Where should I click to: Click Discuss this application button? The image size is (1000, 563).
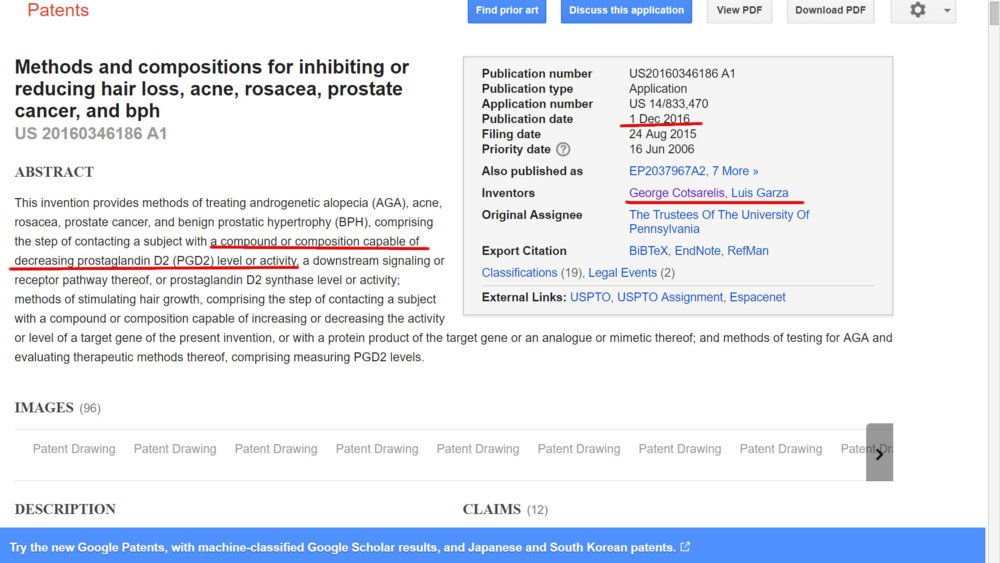(x=626, y=10)
